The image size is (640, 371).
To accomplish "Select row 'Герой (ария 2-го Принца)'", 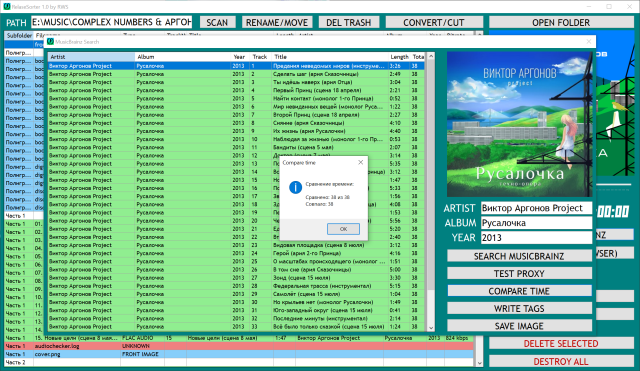I will tap(236, 253).
